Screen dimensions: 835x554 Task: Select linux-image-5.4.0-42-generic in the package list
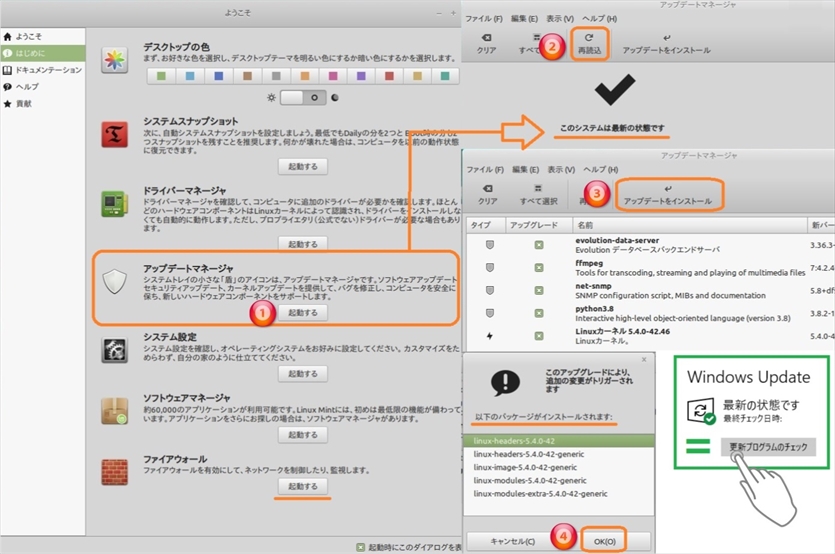pyautogui.click(x=559, y=467)
